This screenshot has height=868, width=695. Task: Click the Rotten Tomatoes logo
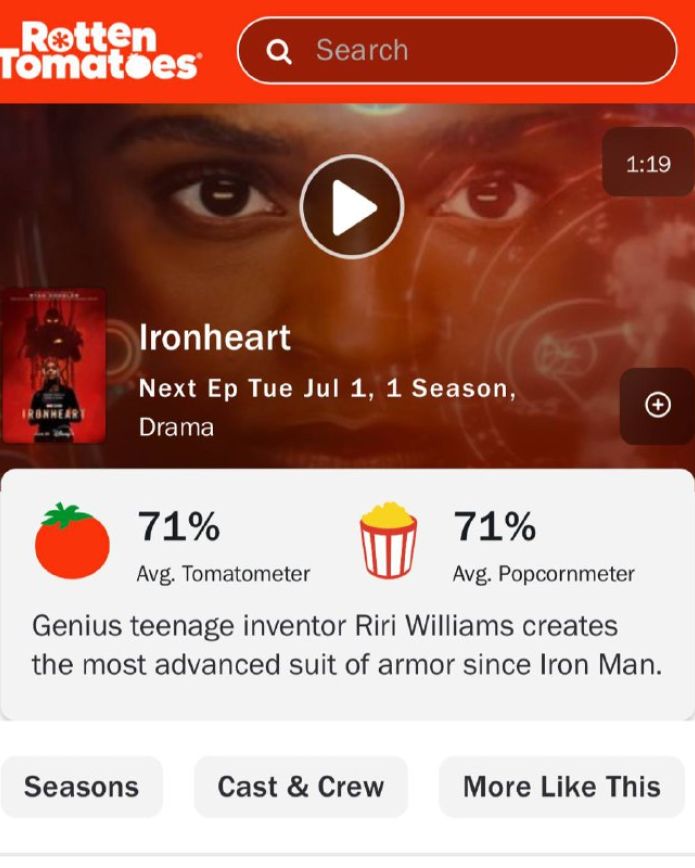(100, 50)
